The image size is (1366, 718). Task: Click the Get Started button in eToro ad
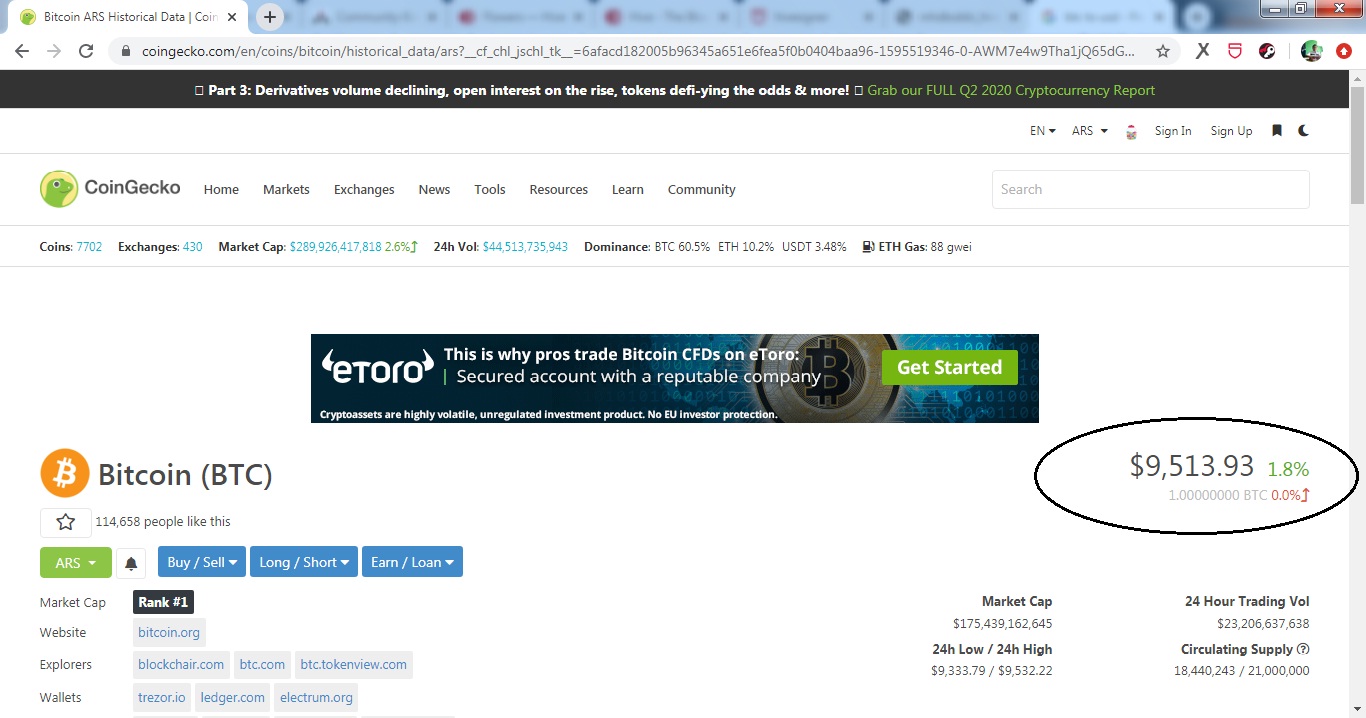click(x=949, y=367)
